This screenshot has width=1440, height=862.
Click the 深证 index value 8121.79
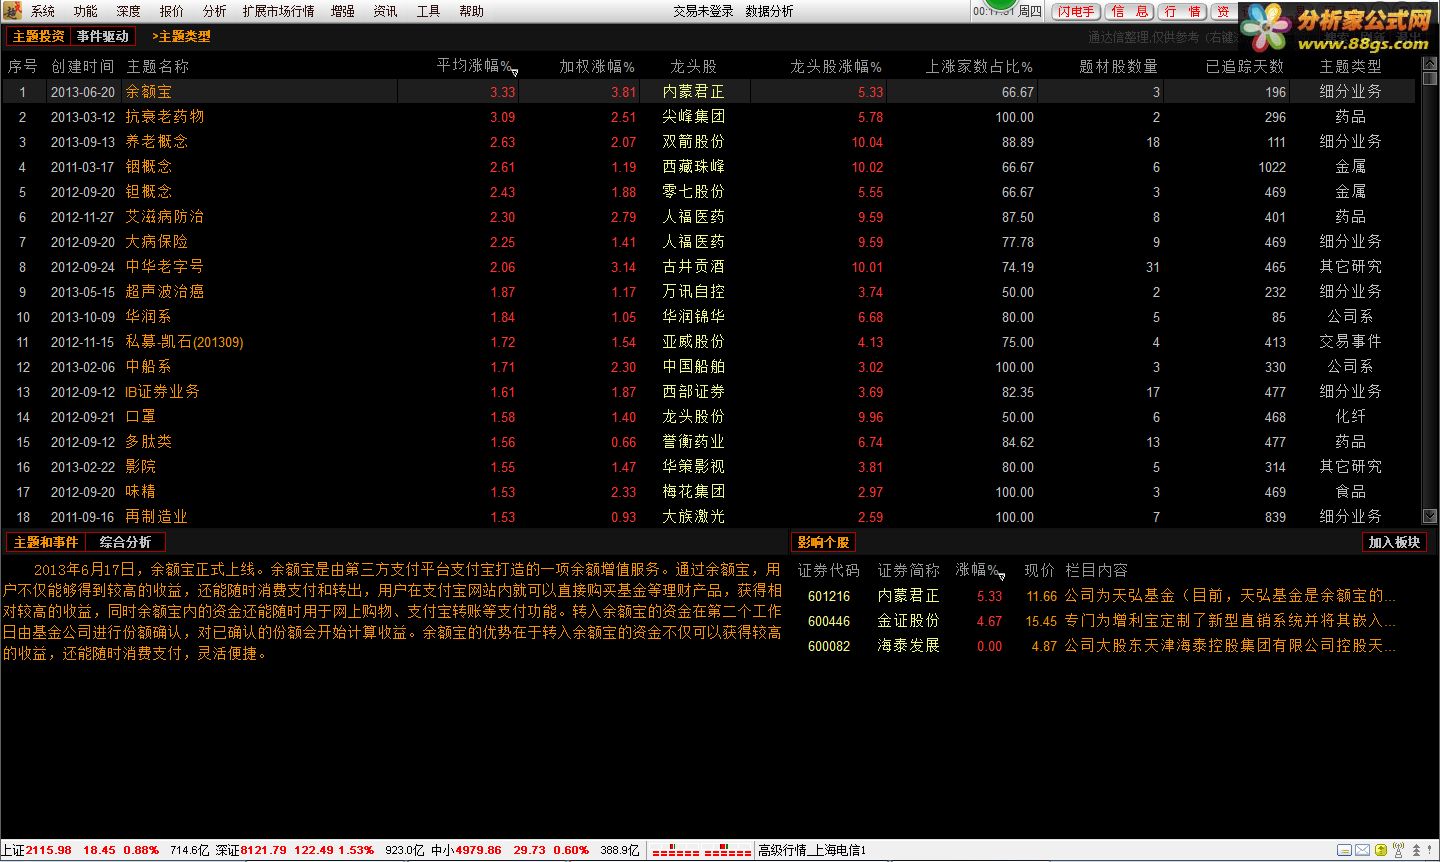(263, 850)
